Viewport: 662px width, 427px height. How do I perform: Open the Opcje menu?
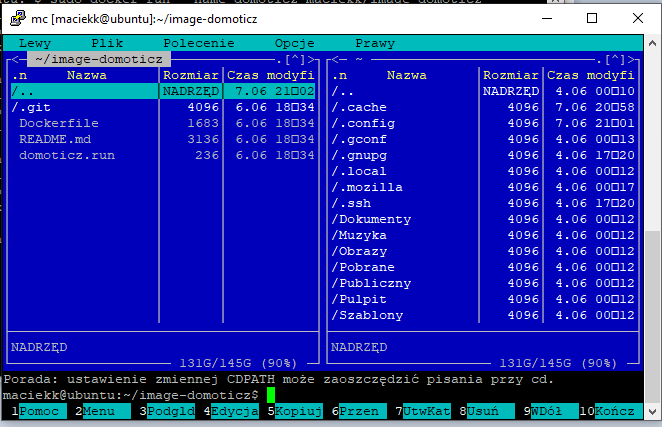pos(294,43)
